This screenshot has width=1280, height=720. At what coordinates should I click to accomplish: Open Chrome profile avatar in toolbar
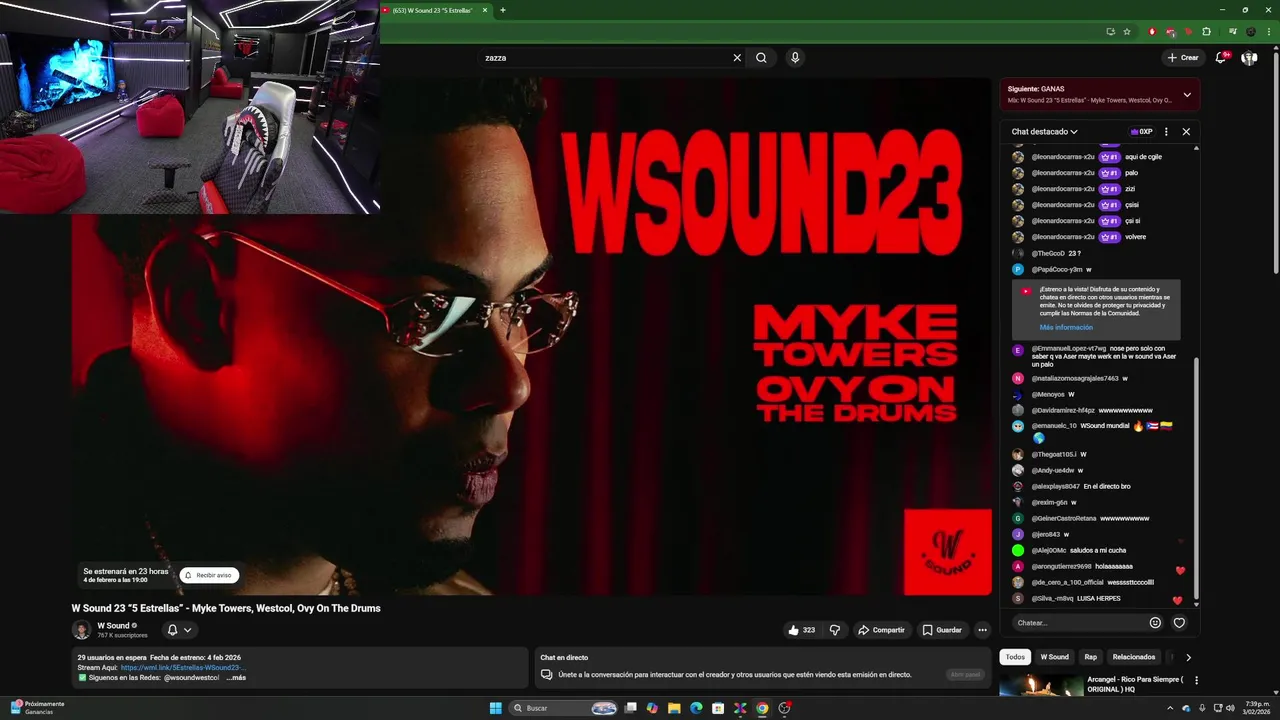(1250, 31)
